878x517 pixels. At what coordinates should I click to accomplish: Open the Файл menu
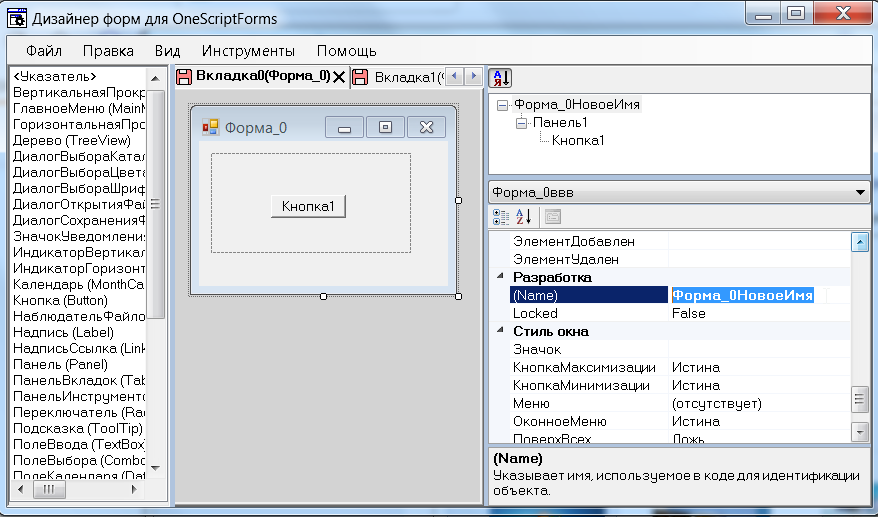coord(44,51)
